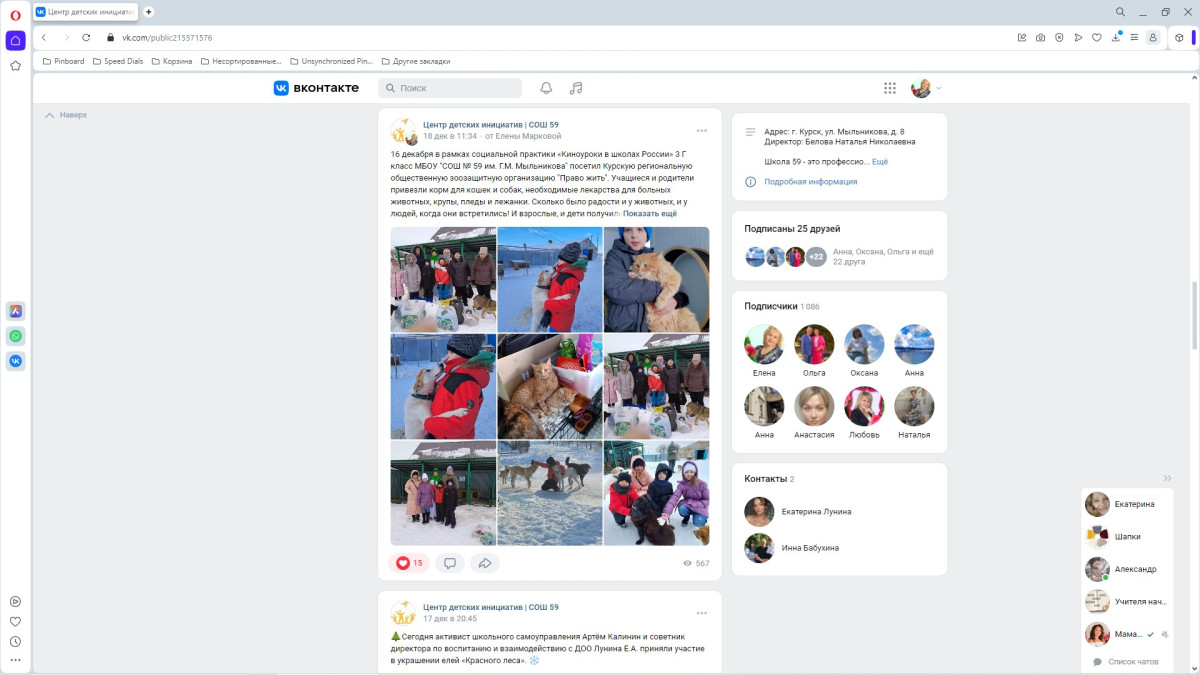Open the Opera main menu logo
Image resolution: width=1200 pixels, height=675 pixels.
(15, 14)
